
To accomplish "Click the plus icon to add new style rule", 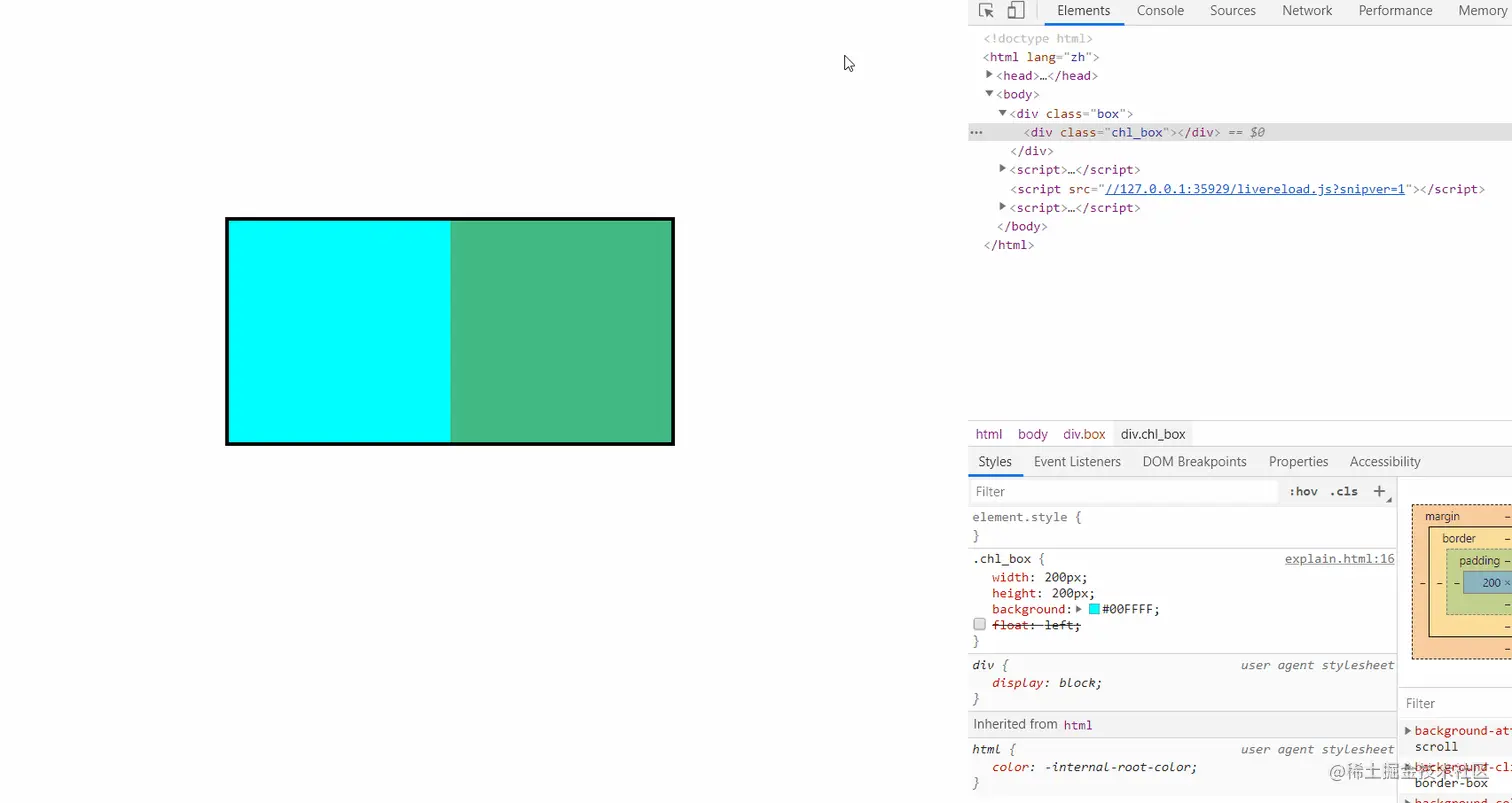I will click(1380, 491).
